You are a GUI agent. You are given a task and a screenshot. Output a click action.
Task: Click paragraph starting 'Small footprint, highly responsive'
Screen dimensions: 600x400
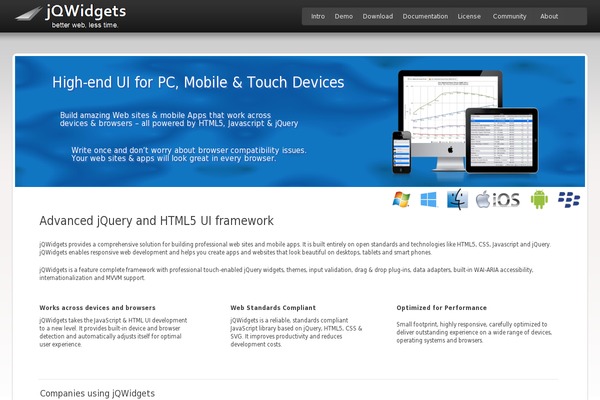point(474,332)
